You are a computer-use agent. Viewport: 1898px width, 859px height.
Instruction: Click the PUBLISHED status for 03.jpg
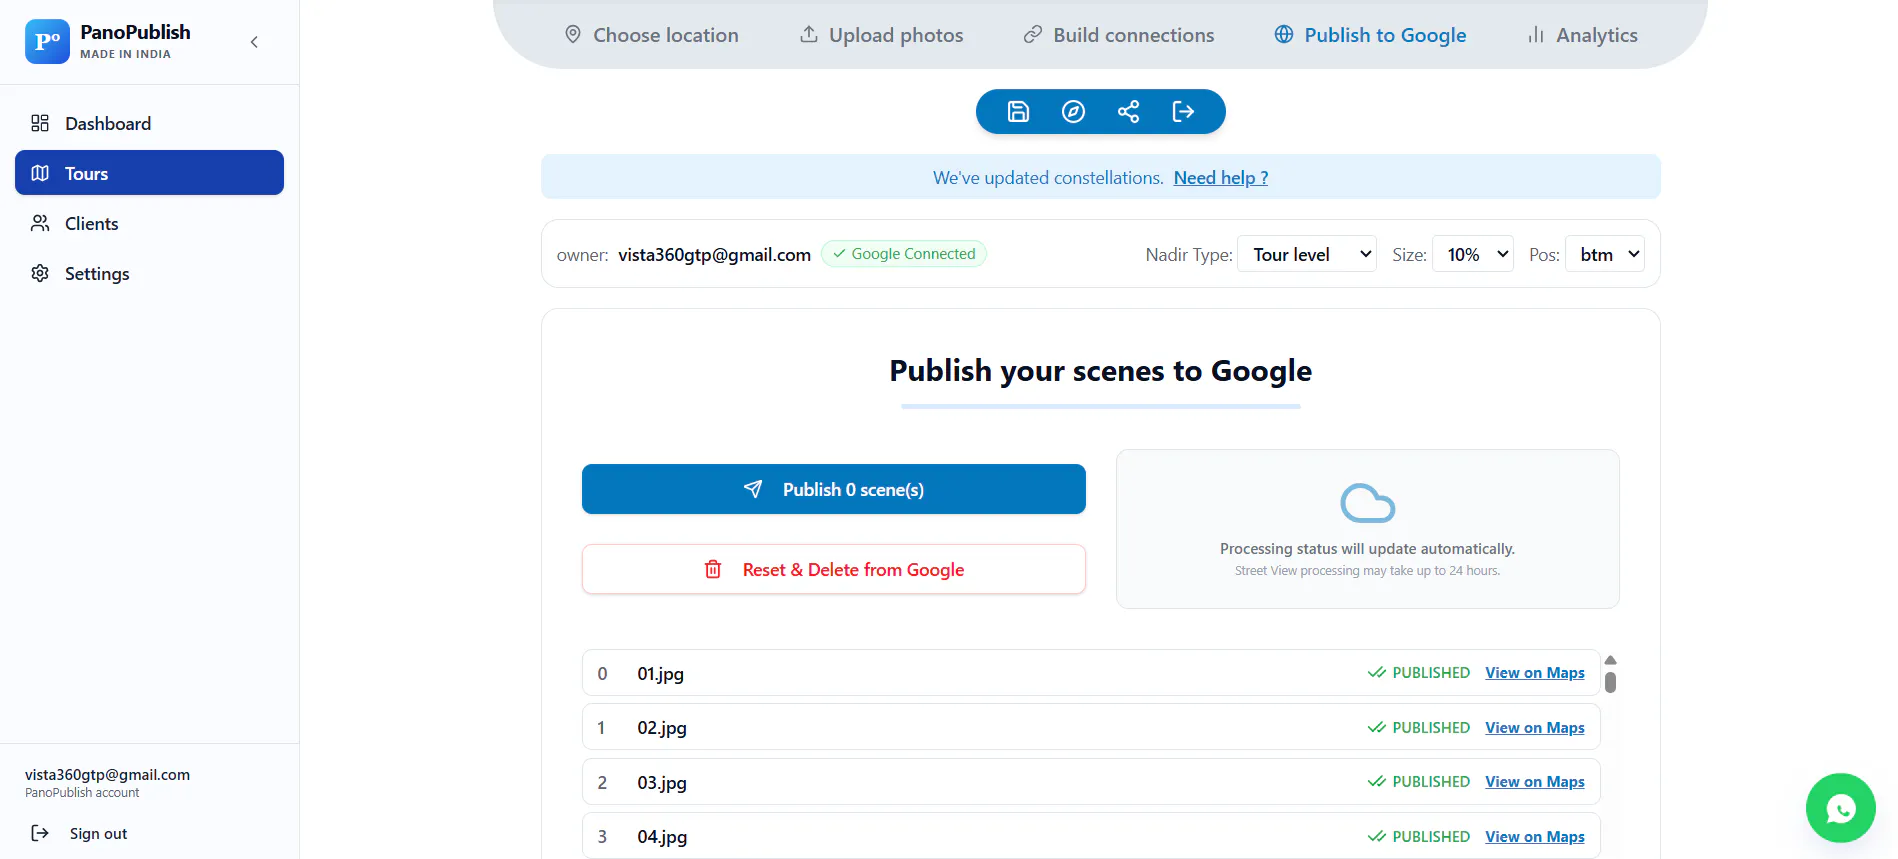point(1419,782)
